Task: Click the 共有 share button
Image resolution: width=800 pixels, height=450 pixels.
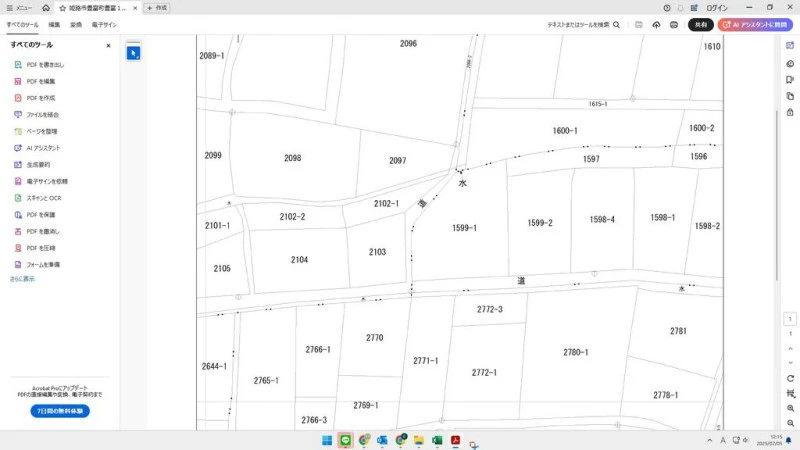Action: 700,24
